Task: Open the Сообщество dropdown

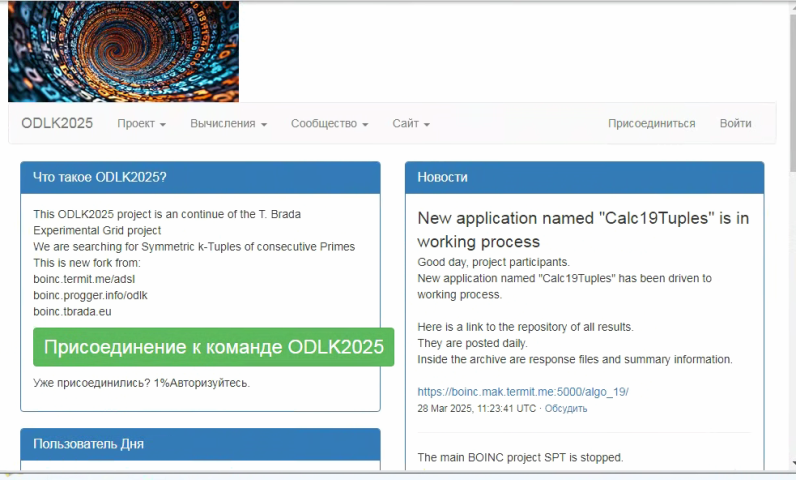Action: (x=329, y=123)
